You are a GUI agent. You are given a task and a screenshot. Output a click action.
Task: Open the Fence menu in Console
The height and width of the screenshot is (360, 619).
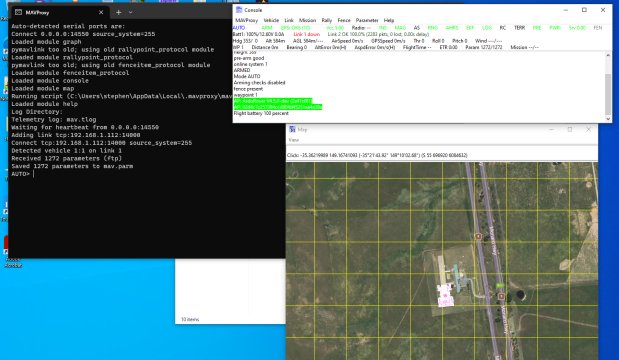[x=344, y=20]
